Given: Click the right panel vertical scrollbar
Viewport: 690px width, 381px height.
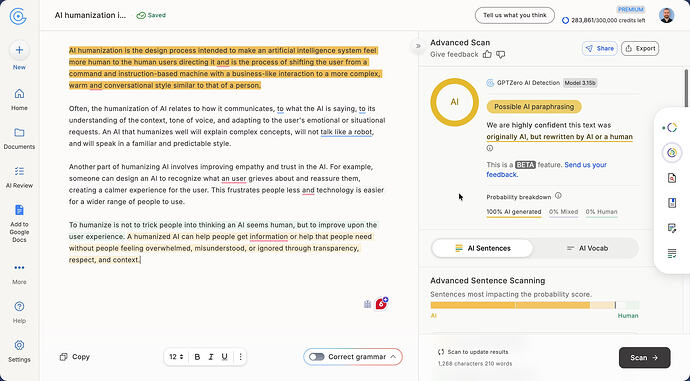Looking at the screenshot, I should 686,88.
